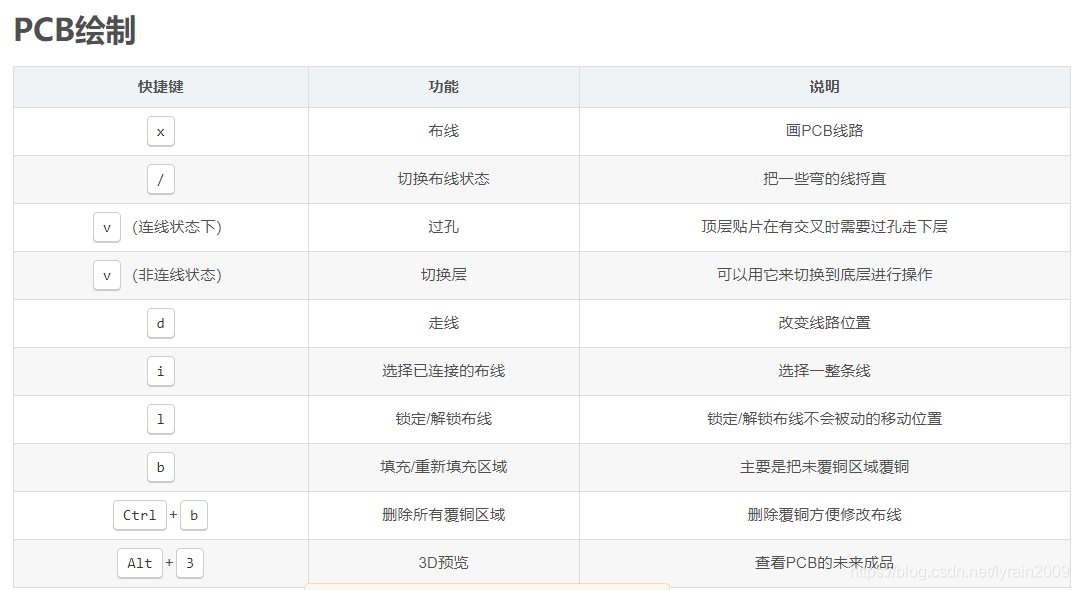Click the '锁定/解锁布线不会被动的移动位置' description
1079x590 pixels.
click(824, 419)
